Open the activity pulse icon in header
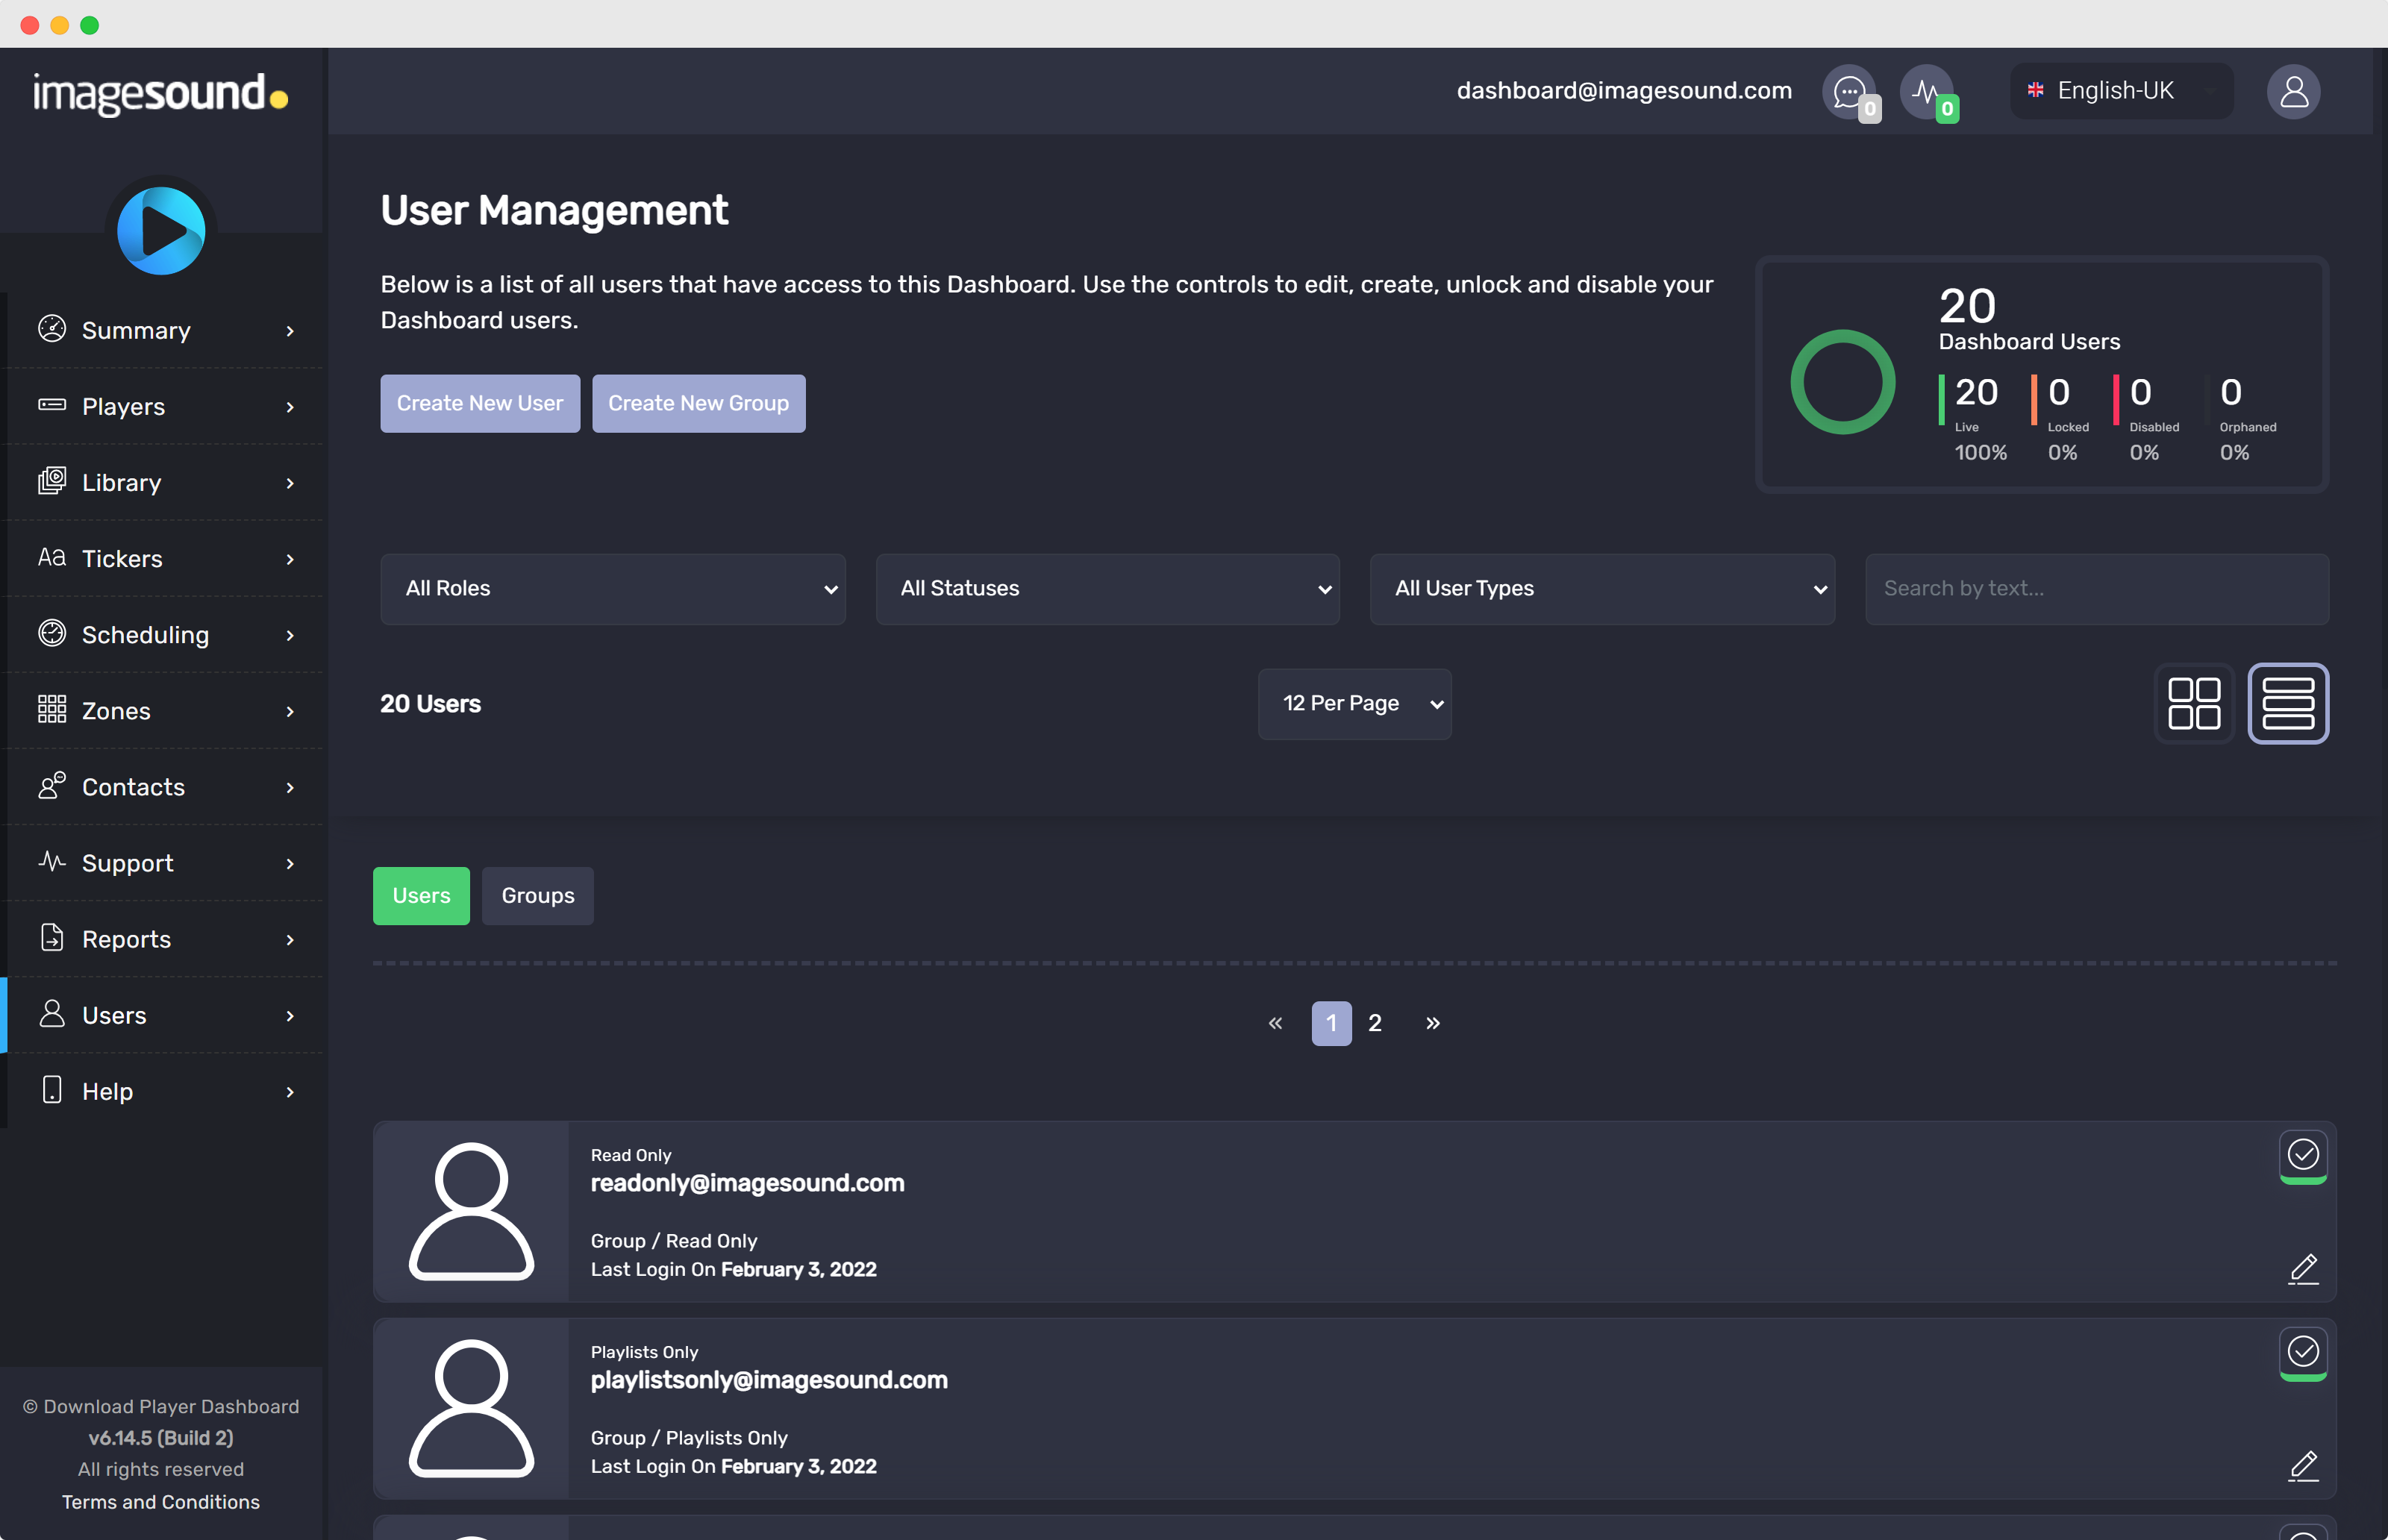Viewport: 2388px width, 1540px height. [x=1927, y=92]
